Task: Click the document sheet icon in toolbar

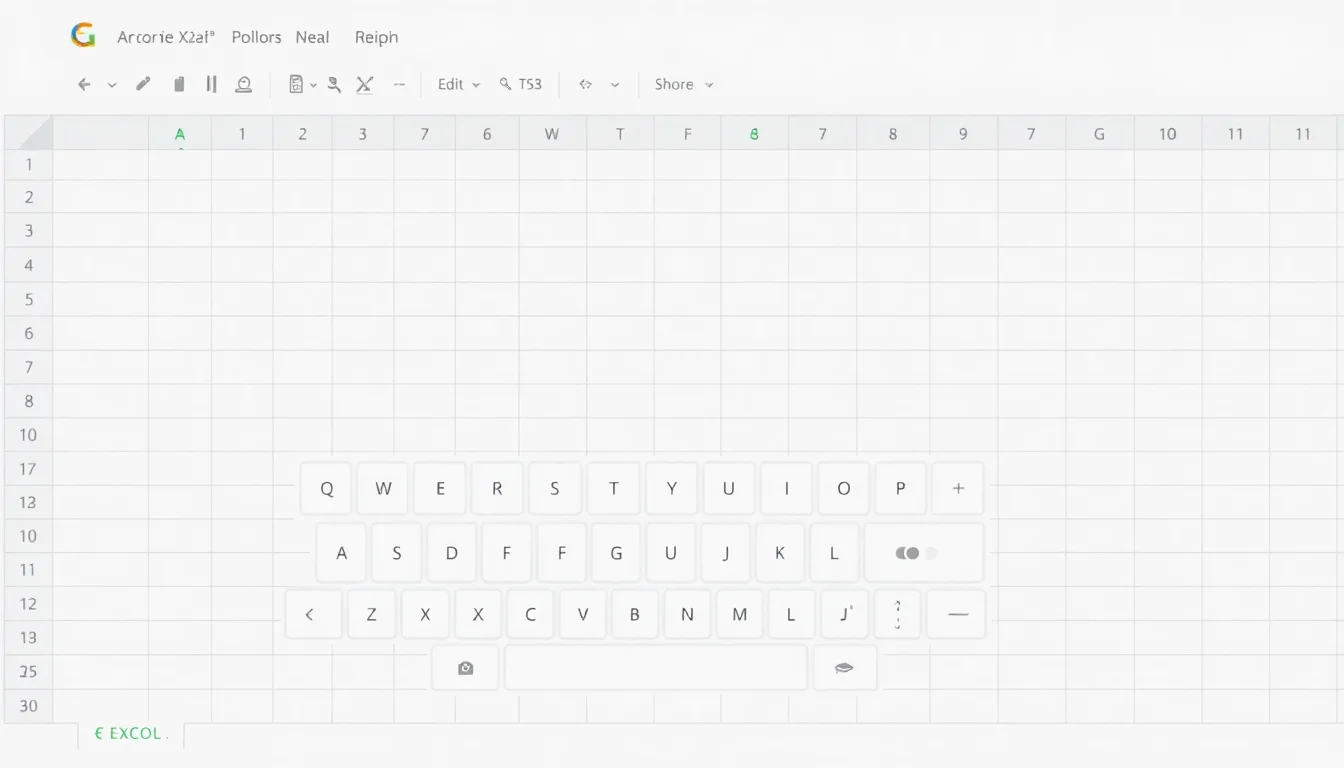Action: 295,84
